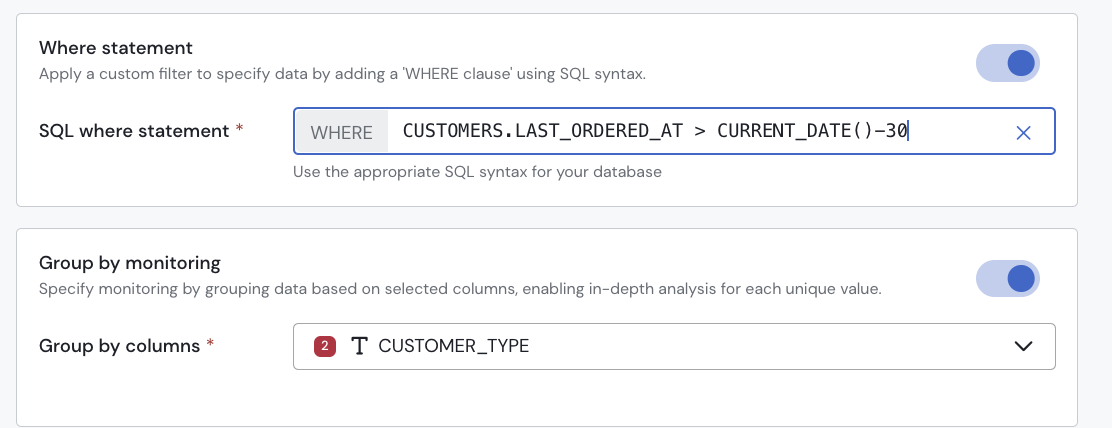The image size is (1112, 428).
Task: Click the red badge showing 2
Action: pos(324,346)
